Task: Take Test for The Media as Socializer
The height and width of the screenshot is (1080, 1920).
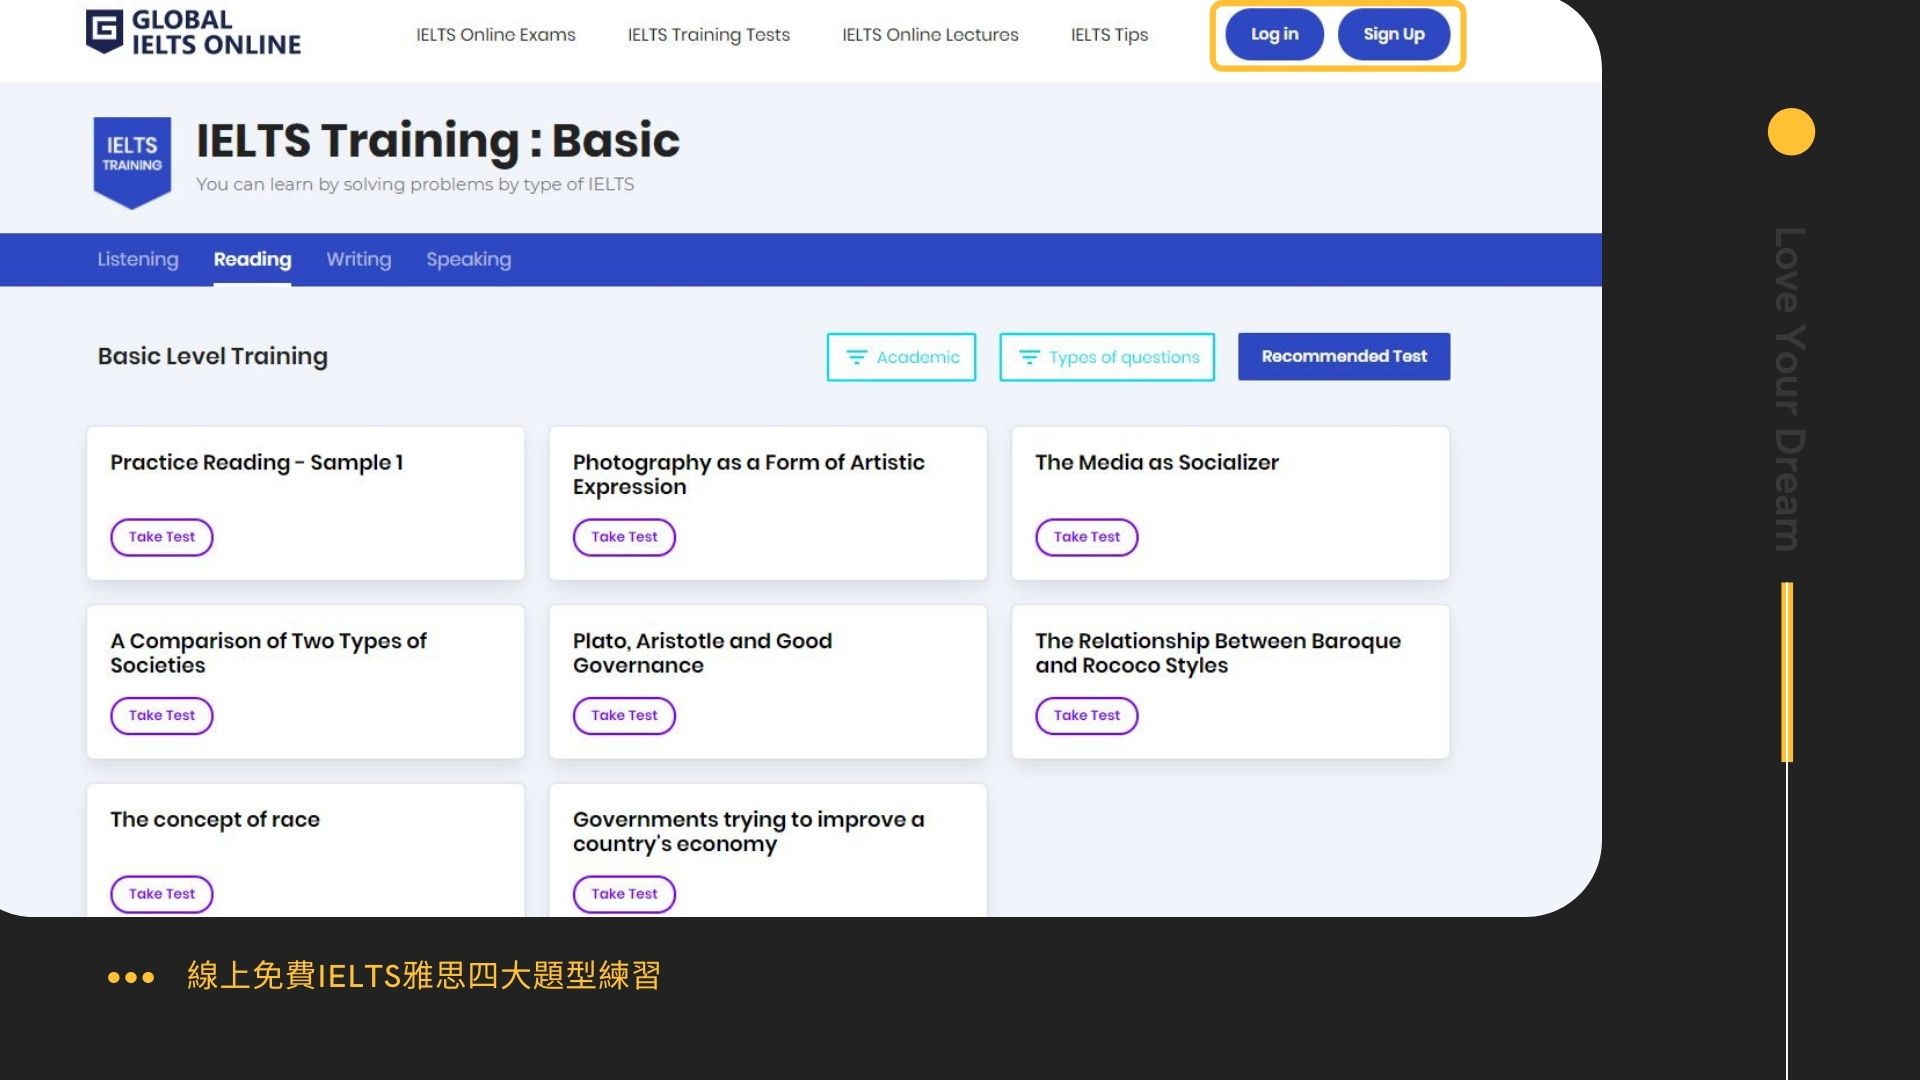Action: tap(1086, 537)
